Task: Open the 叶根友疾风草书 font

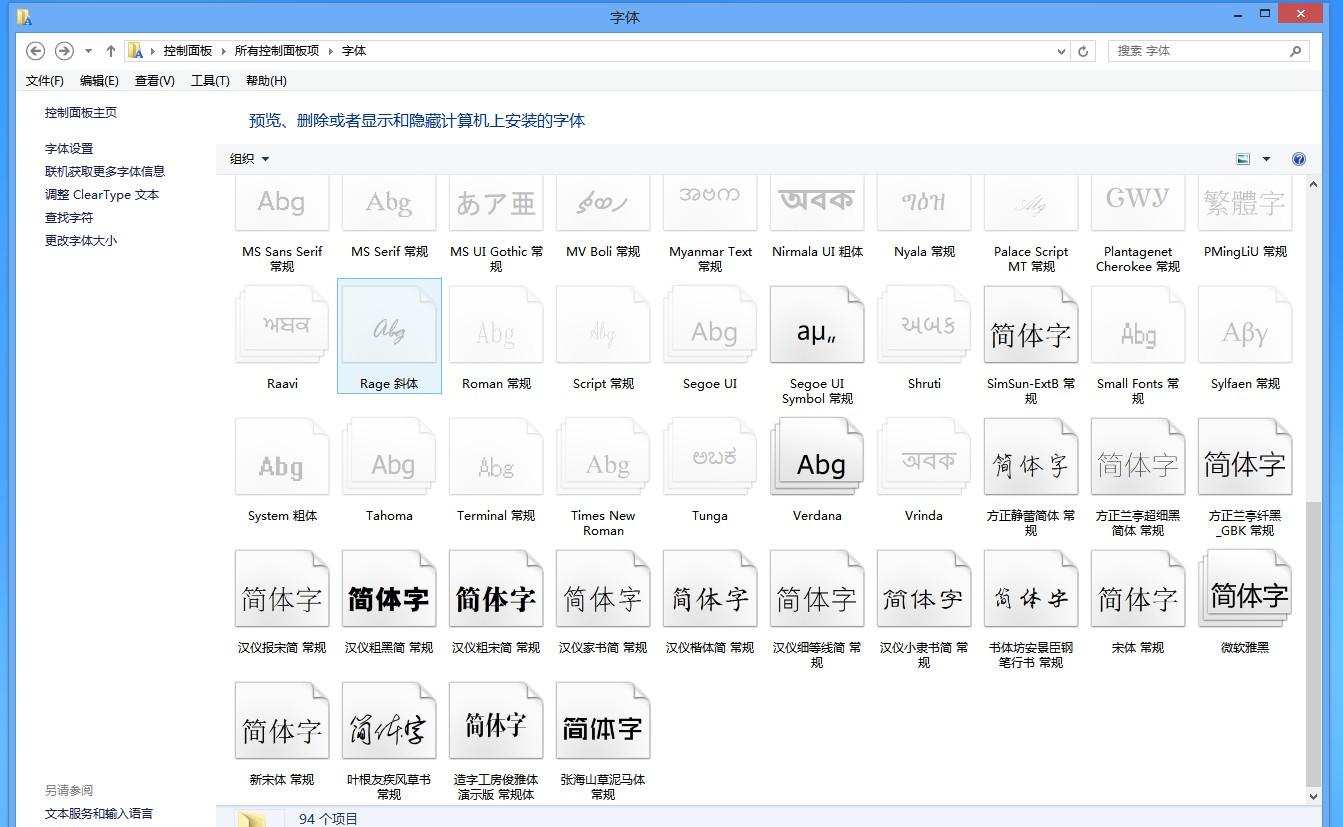Action: 389,720
